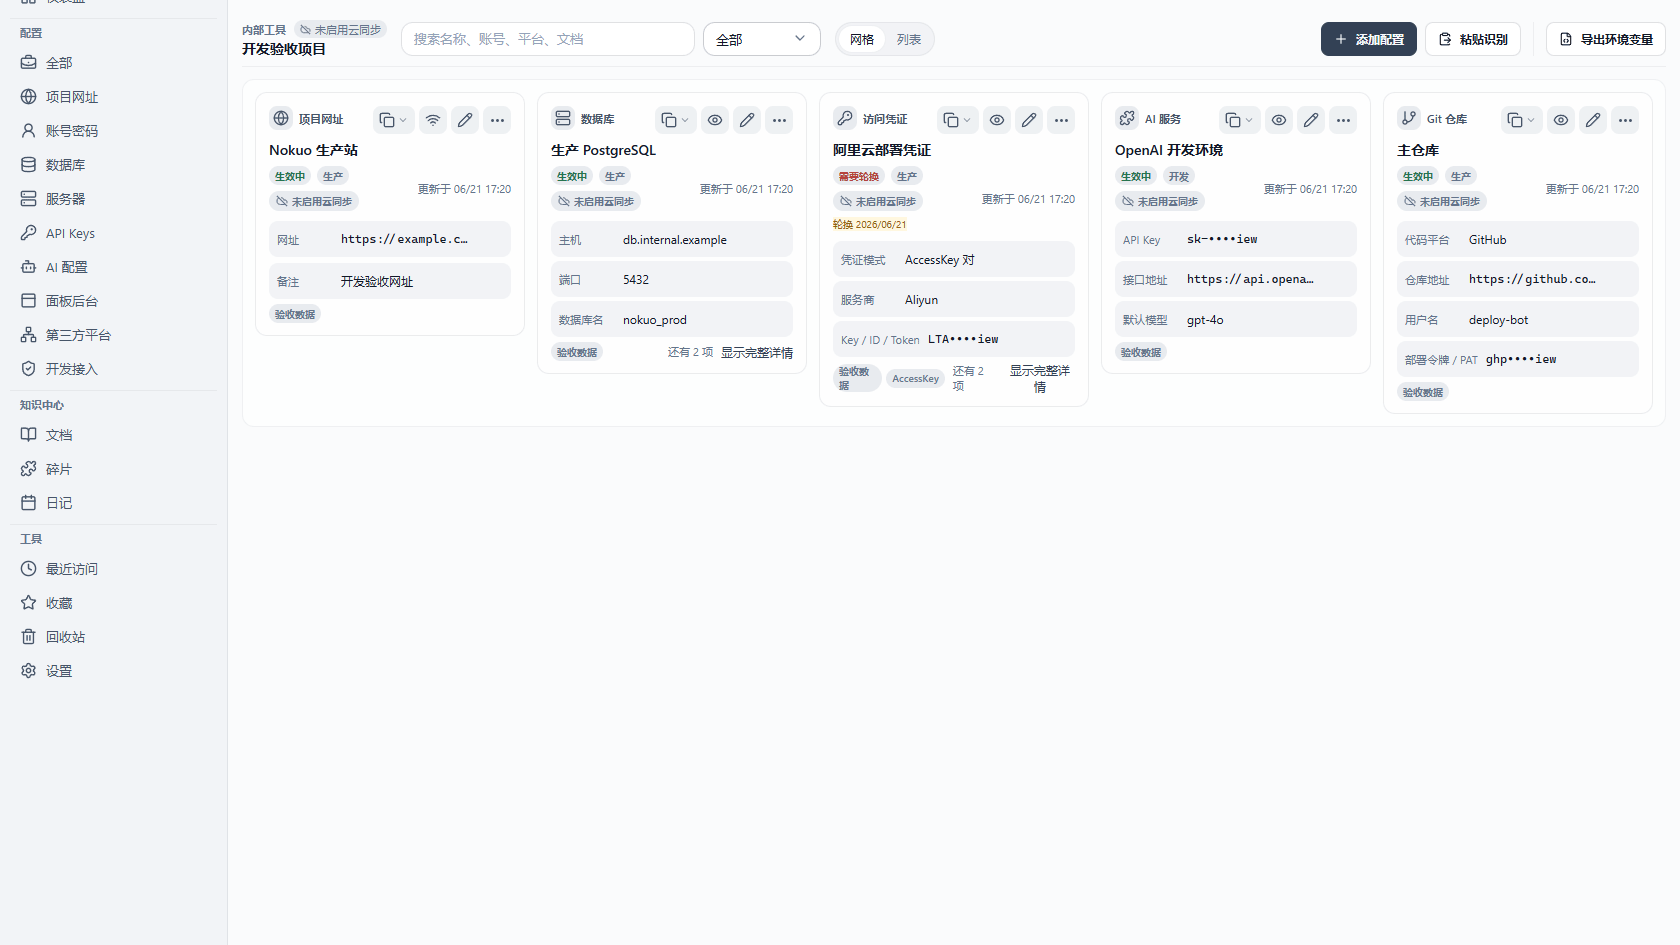The image size is (1680, 945).
Task: Open more options on 主仓库 card
Action: 1625,120
